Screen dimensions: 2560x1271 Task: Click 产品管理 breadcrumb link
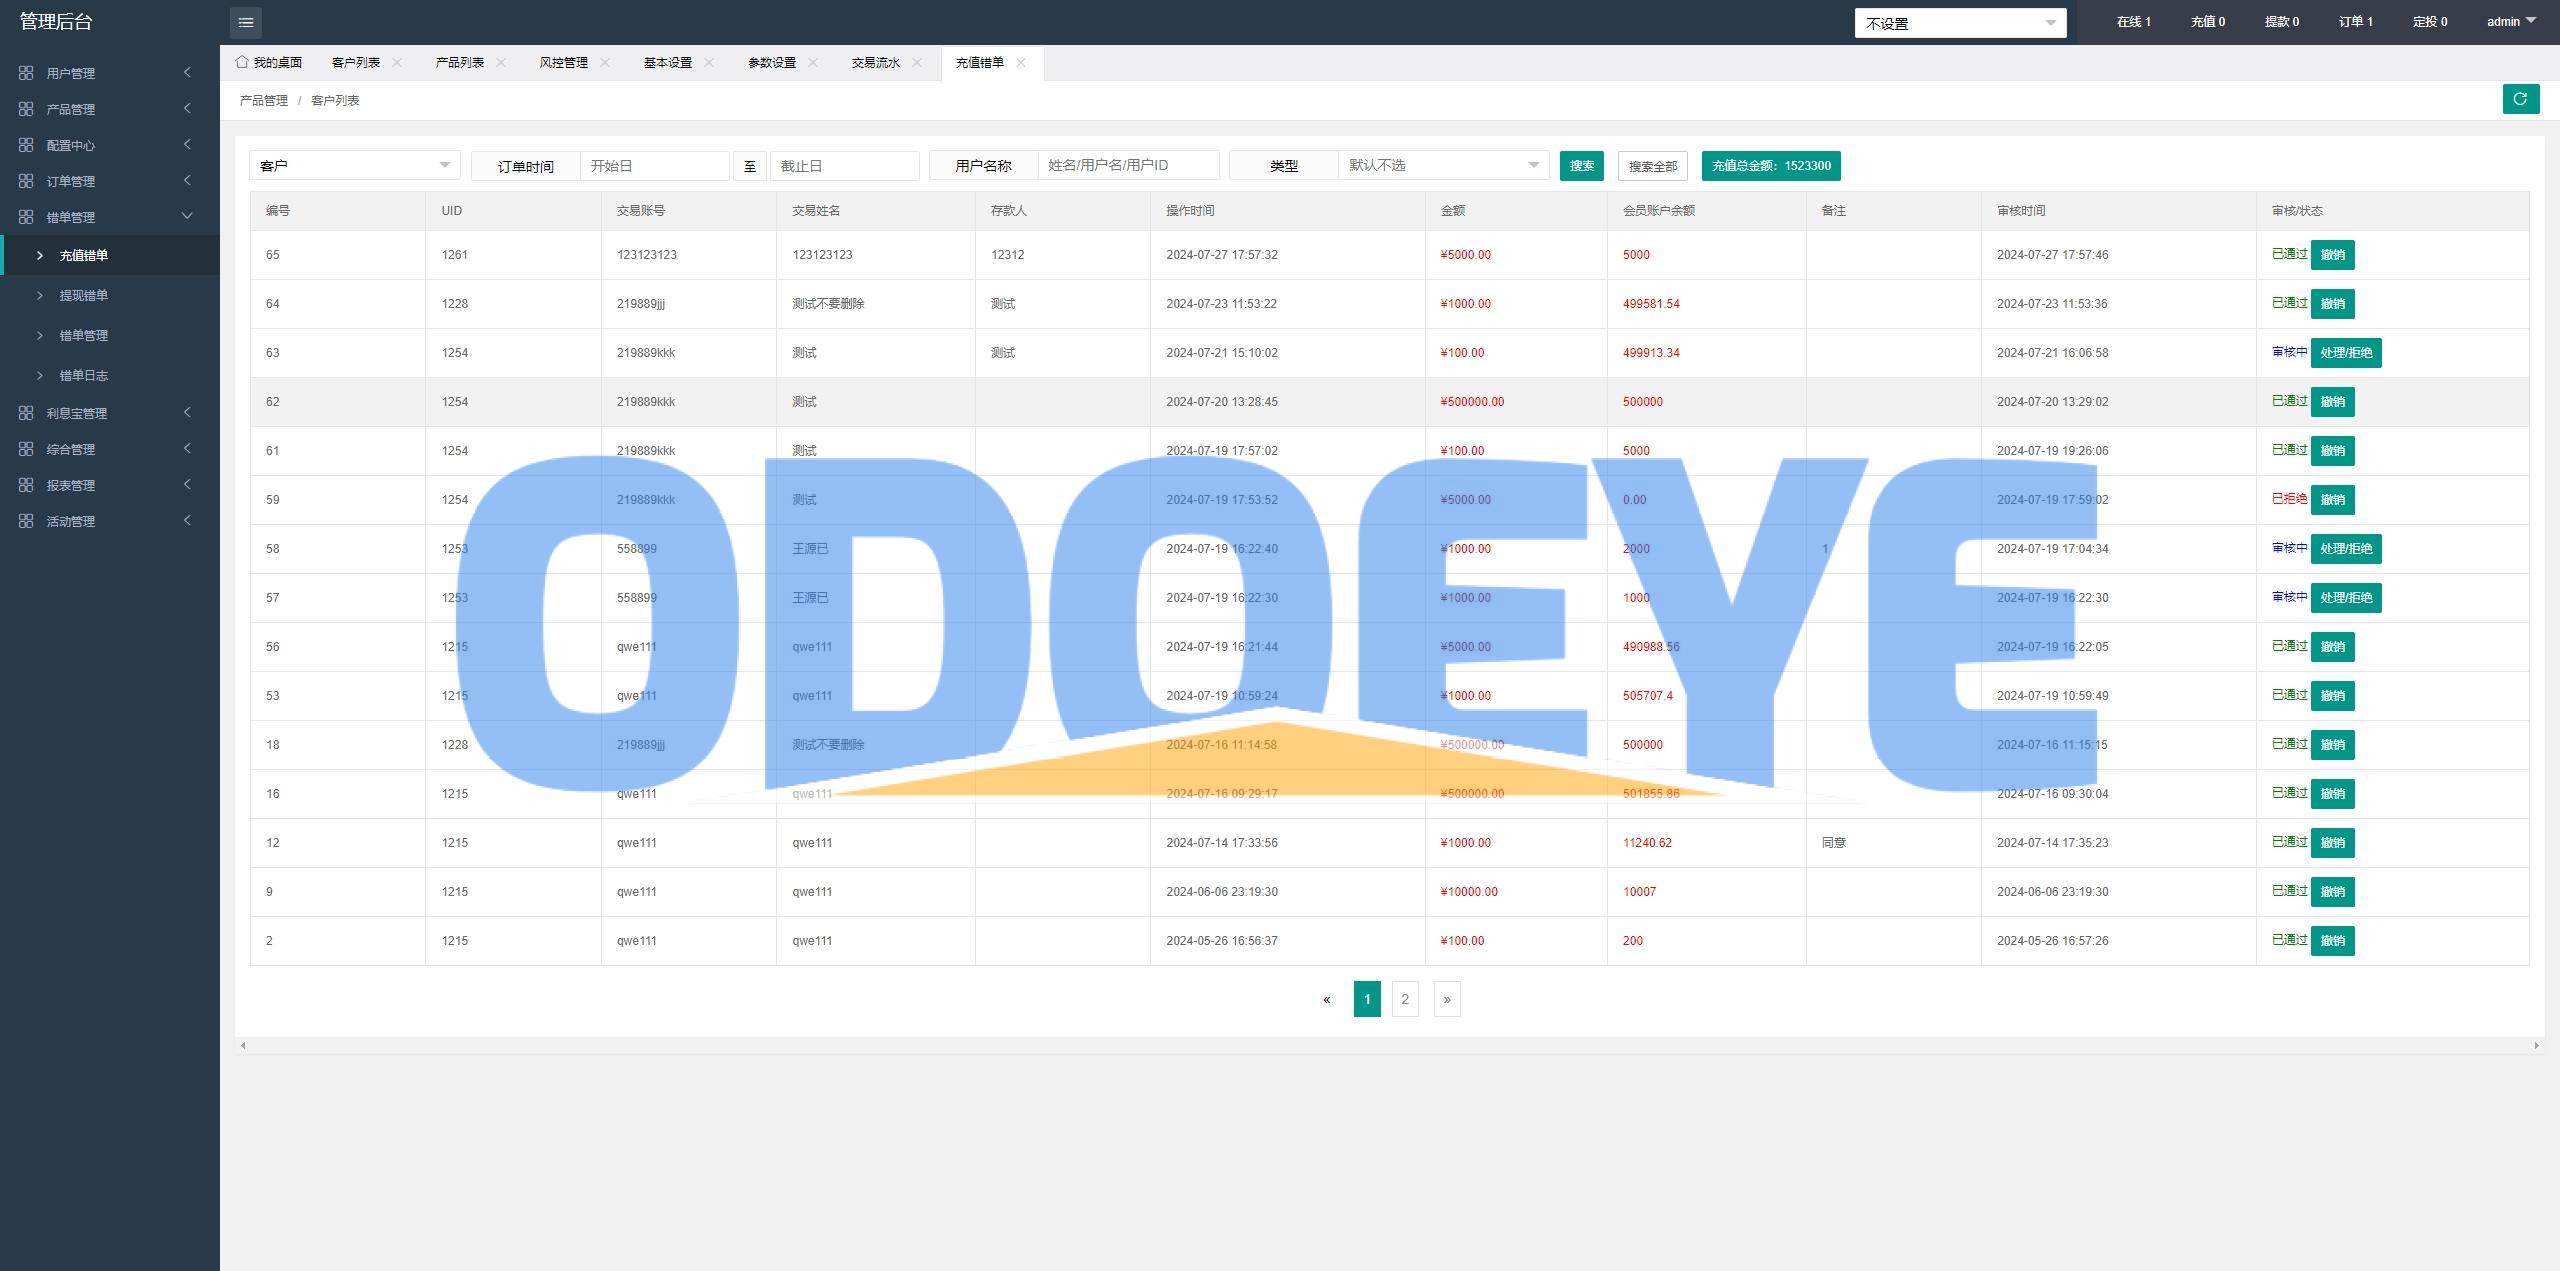click(x=263, y=100)
